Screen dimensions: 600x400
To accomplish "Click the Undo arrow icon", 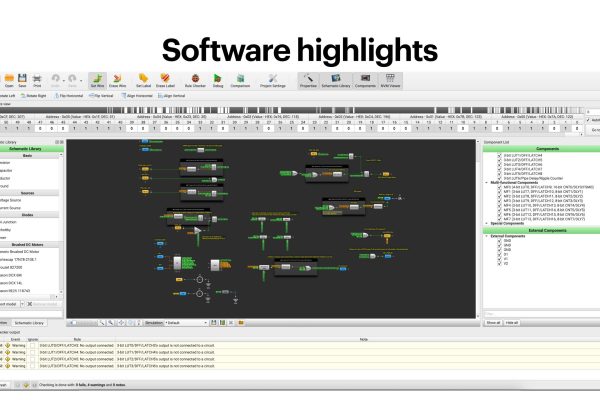I will click(x=55, y=80).
